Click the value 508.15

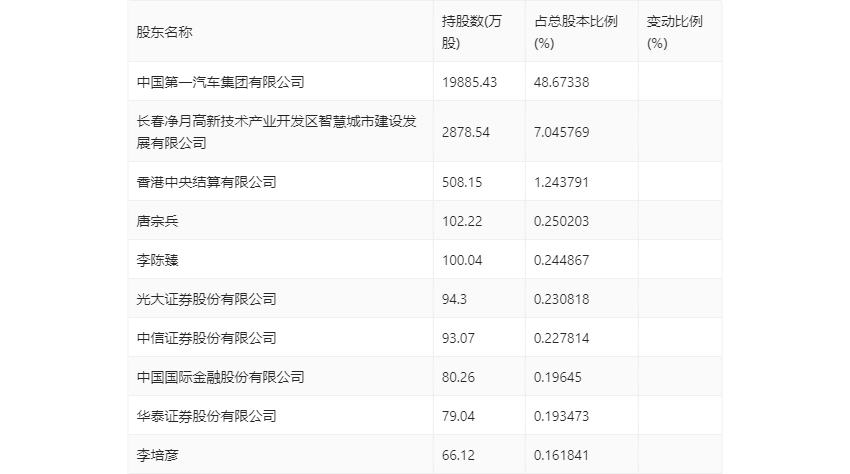(462, 182)
